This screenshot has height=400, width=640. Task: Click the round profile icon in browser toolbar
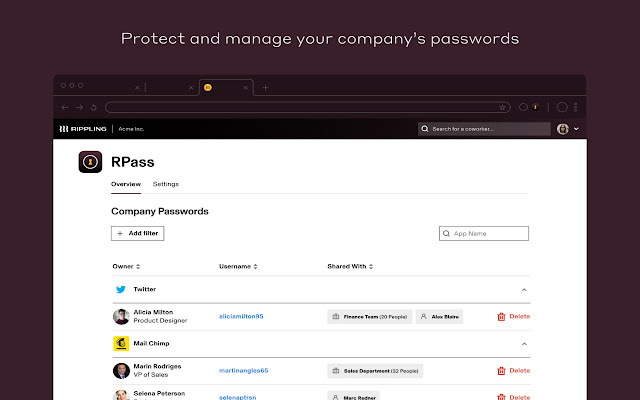click(562, 107)
